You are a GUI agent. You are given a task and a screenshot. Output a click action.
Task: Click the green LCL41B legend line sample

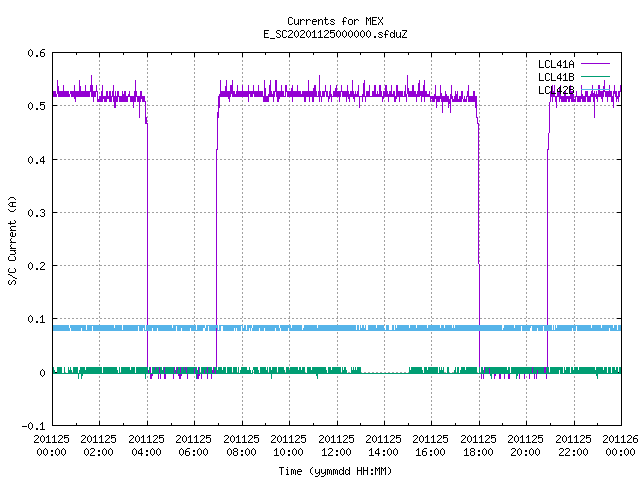coord(595,76)
